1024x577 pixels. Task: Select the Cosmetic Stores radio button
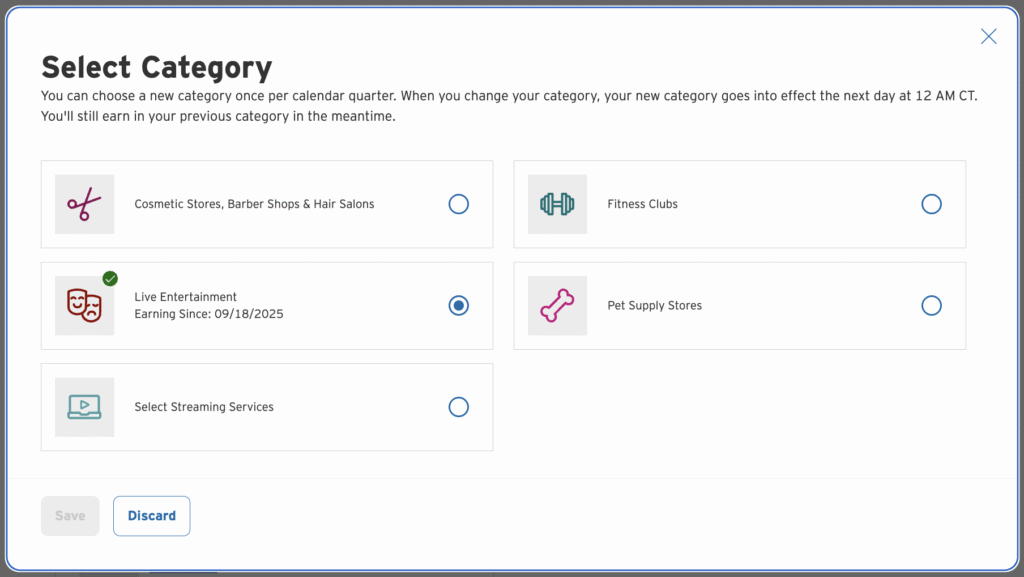(x=458, y=204)
